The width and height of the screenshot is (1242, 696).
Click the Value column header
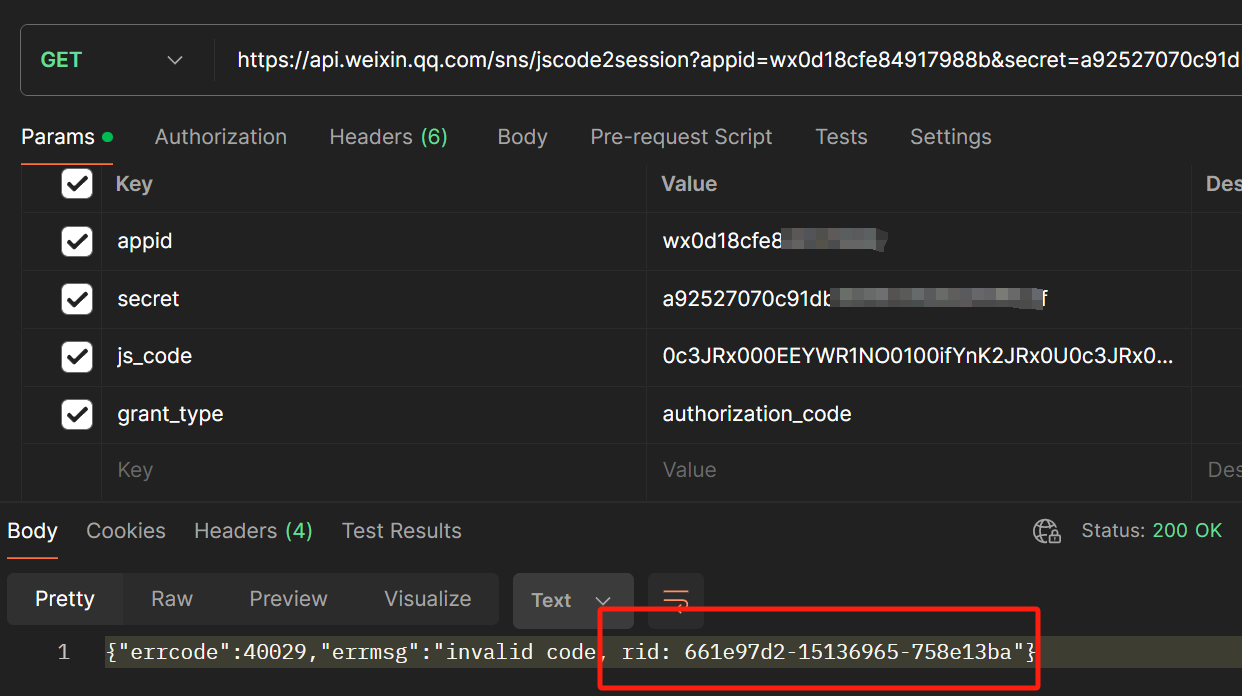689,184
